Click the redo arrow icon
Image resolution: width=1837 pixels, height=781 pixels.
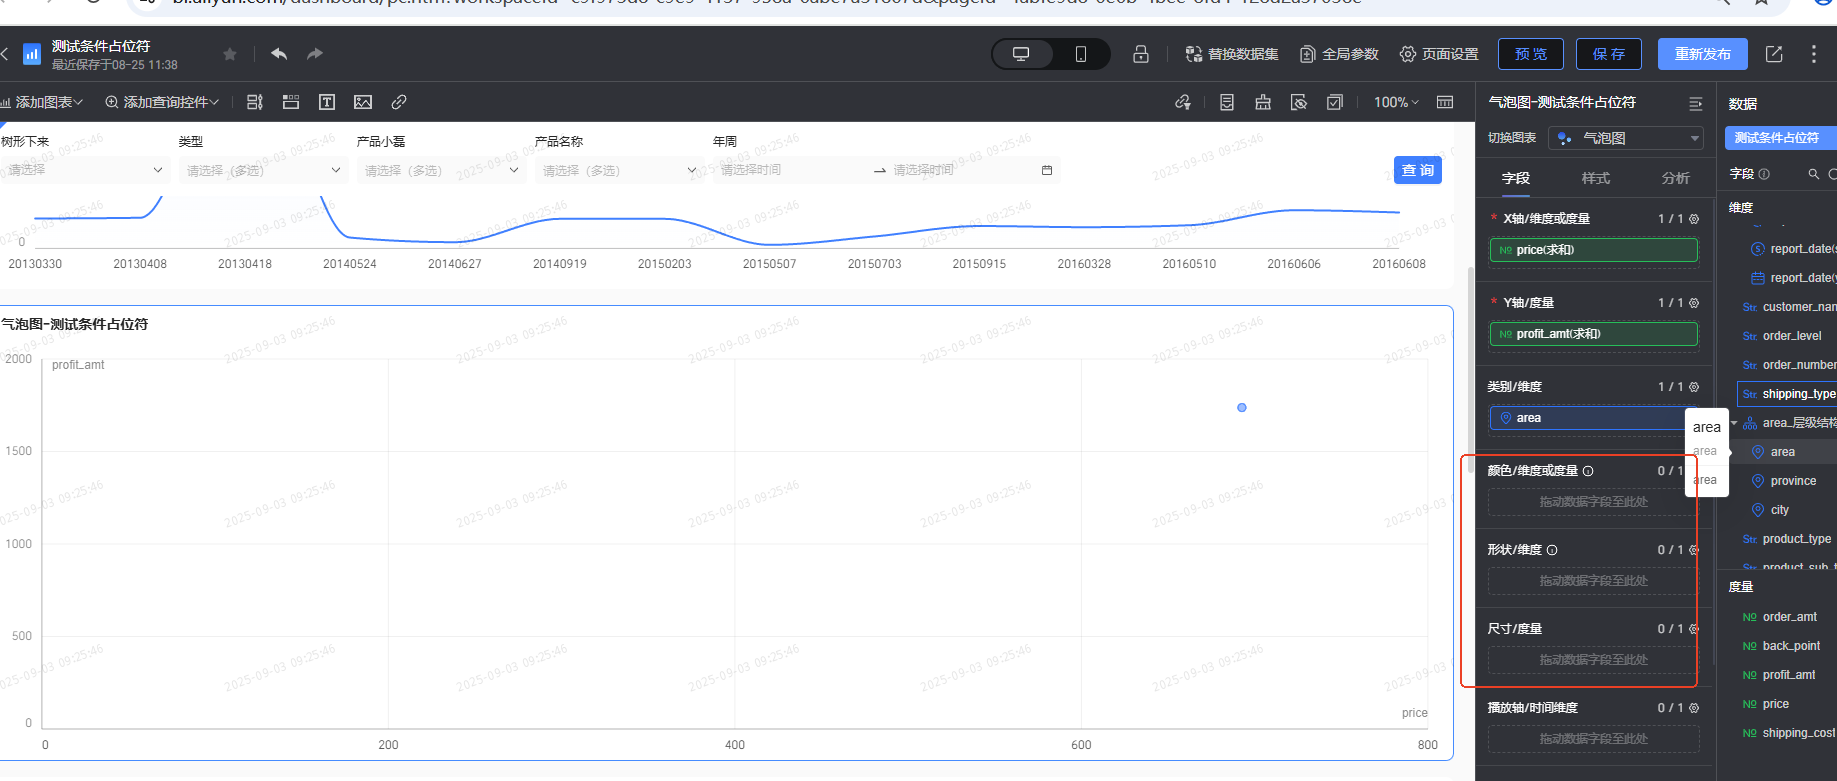(x=315, y=54)
